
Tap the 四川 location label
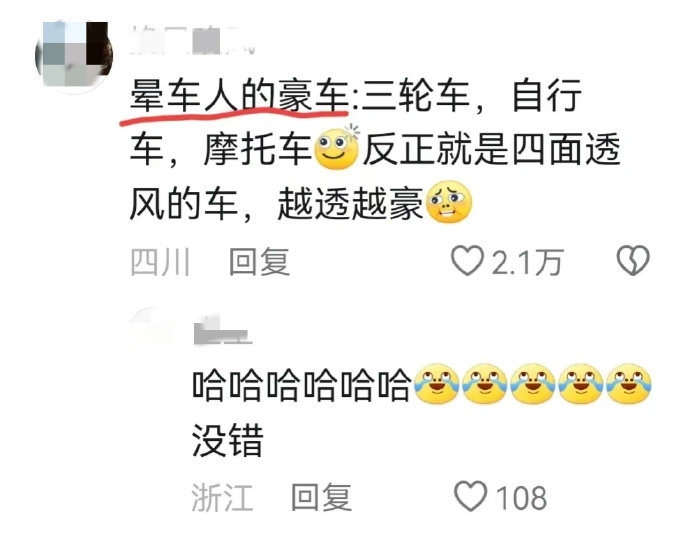click(x=161, y=262)
